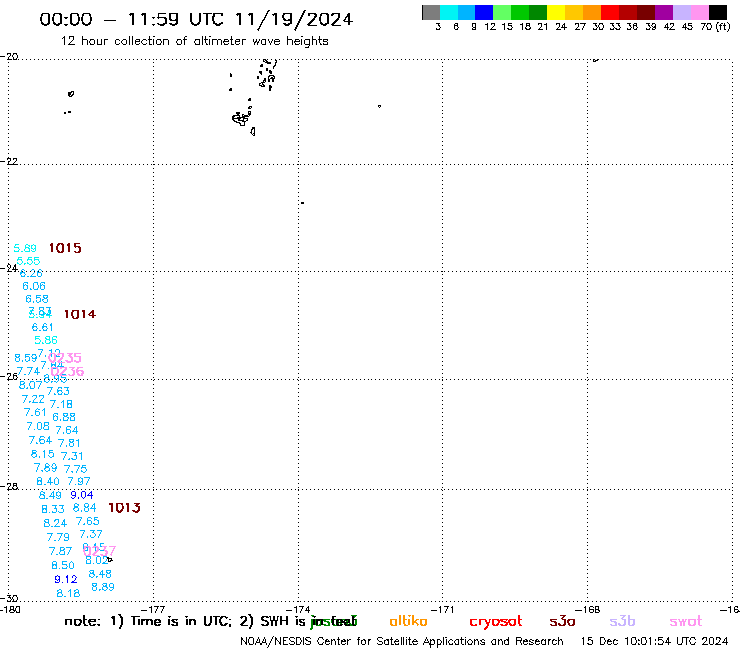This screenshot has height=650, width=740.
Task: Select the wave height reading '7.81'
Action: point(69,443)
